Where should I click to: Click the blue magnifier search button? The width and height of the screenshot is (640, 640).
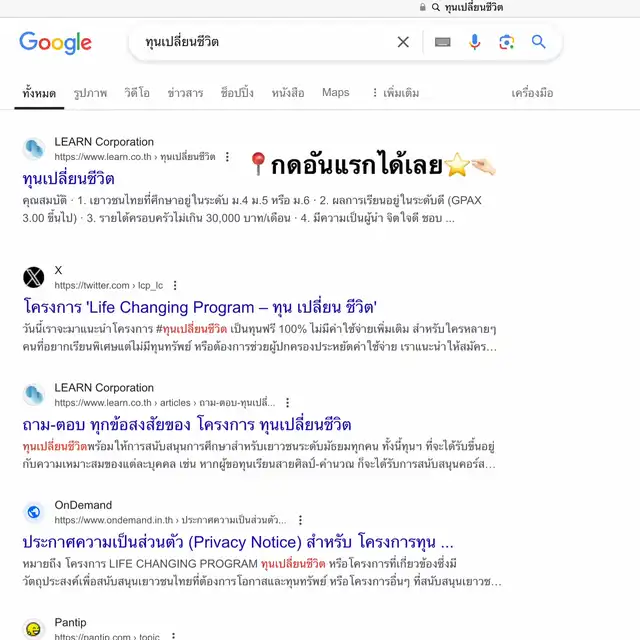[x=538, y=42]
